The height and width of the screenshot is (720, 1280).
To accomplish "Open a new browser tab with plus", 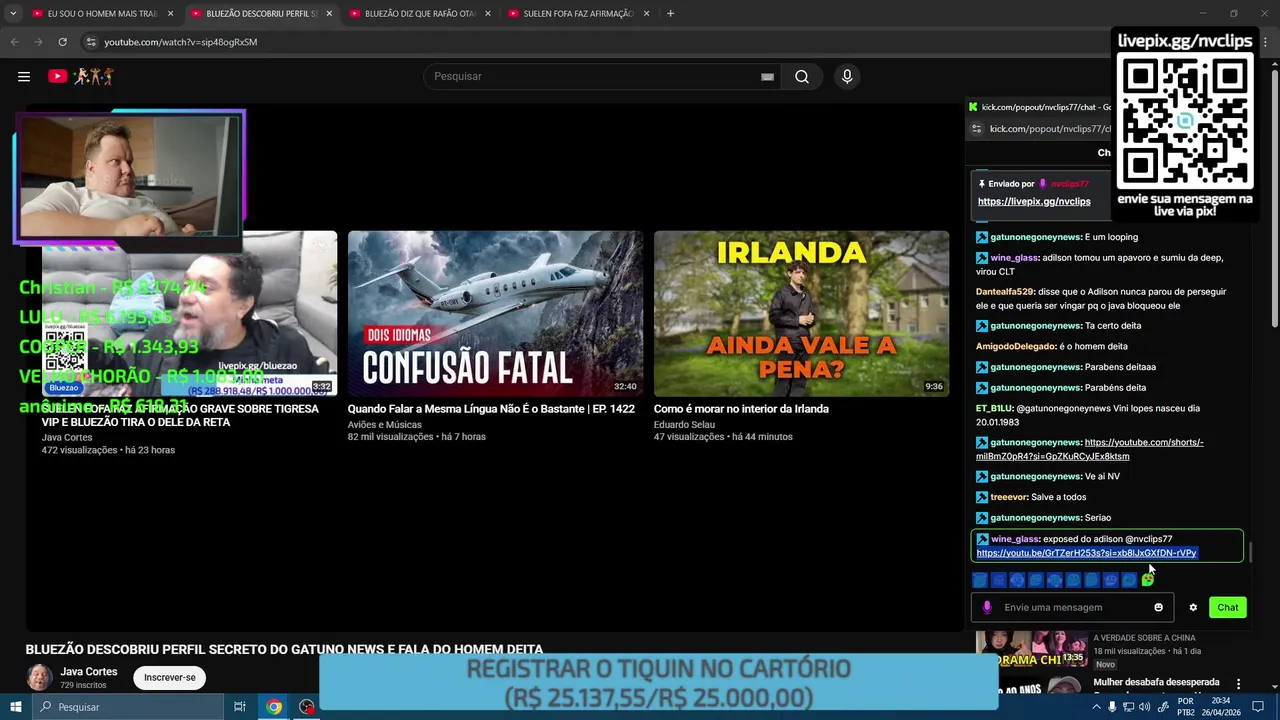I will [670, 13].
